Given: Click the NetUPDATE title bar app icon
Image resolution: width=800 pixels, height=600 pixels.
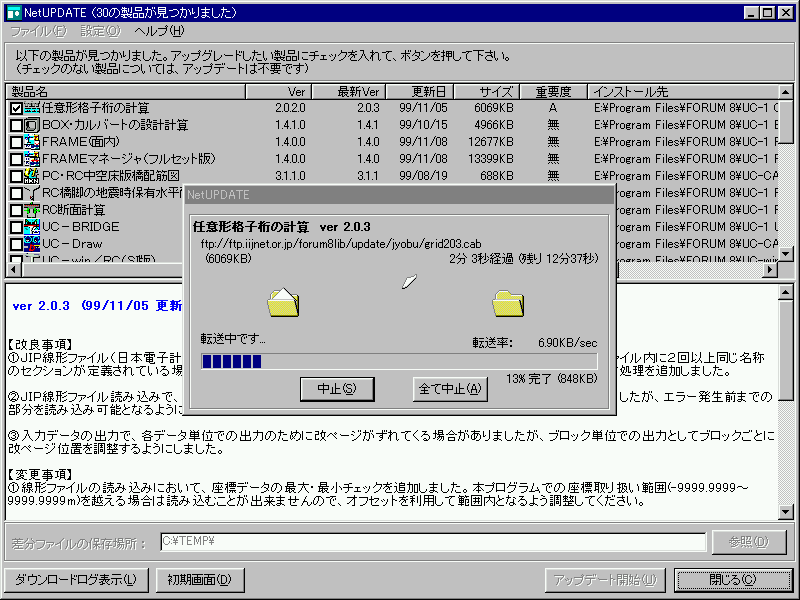Looking at the screenshot, I should coord(13,12).
